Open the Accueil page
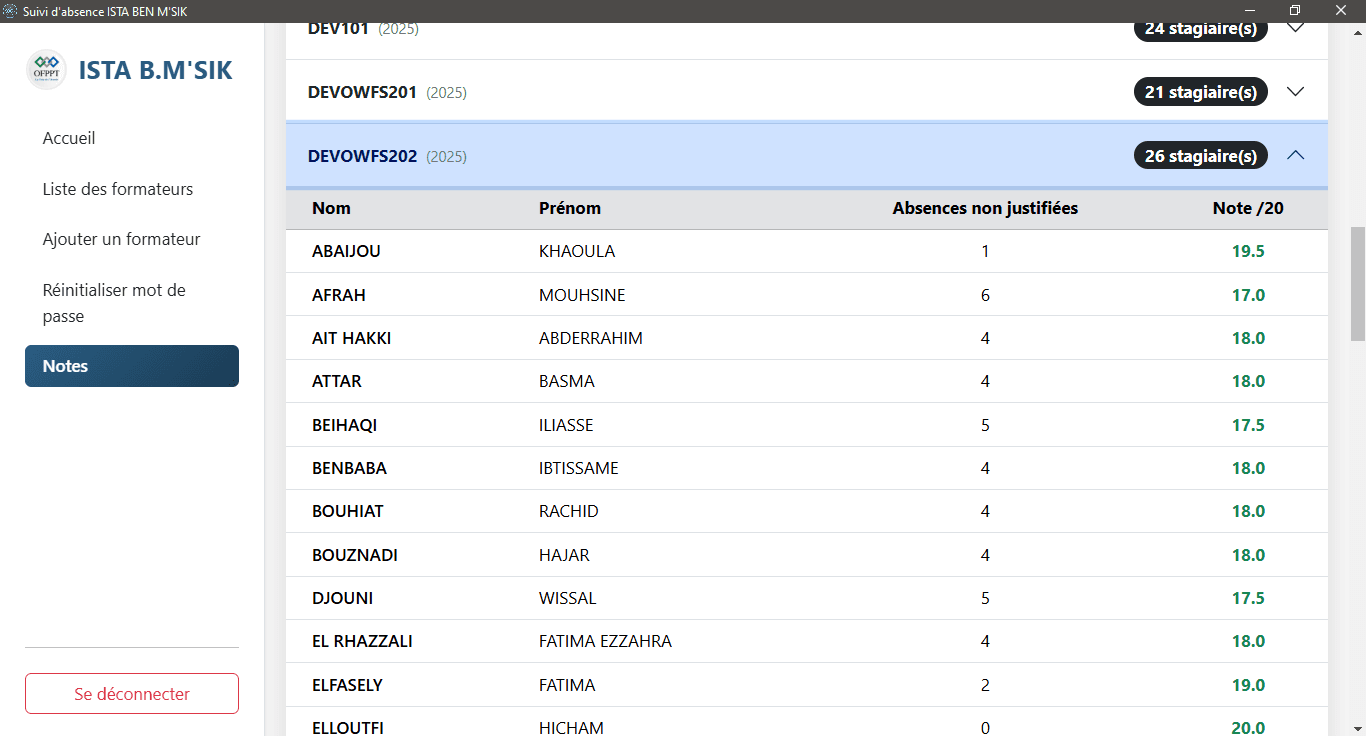 [x=69, y=138]
